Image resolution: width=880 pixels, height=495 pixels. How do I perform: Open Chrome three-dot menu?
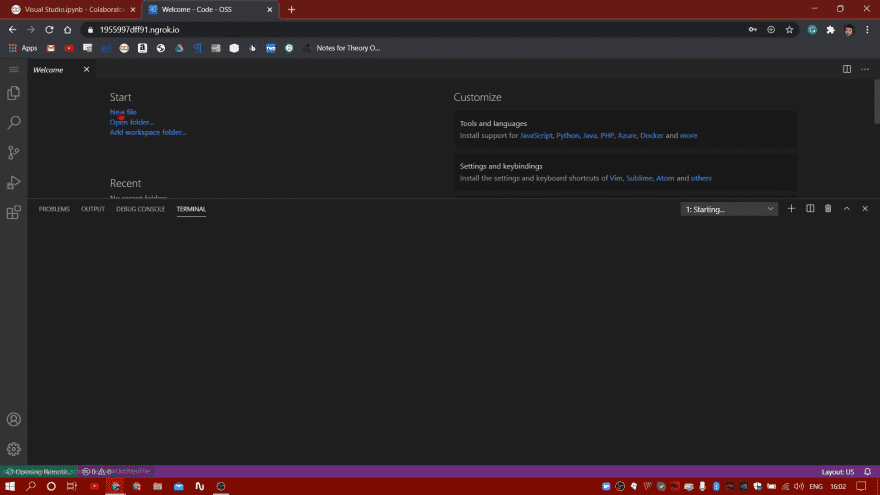[867, 30]
